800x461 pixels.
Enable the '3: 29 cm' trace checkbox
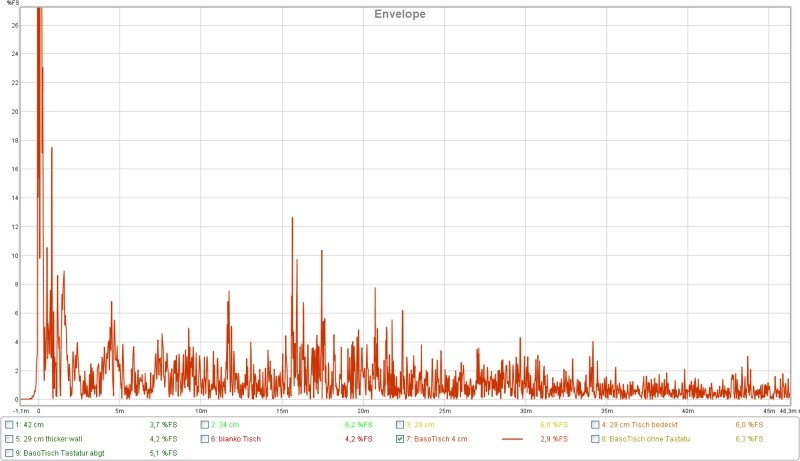pyautogui.click(x=400, y=424)
